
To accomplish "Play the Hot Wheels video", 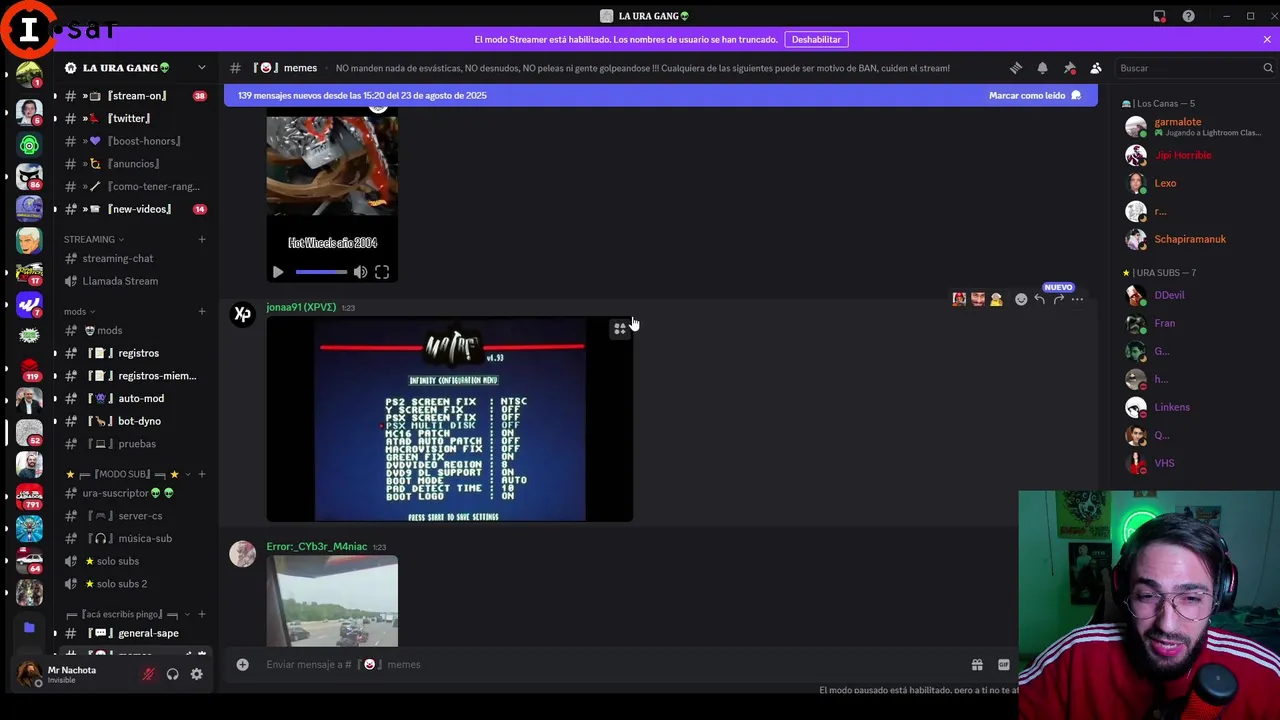I will pyautogui.click(x=278, y=272).
